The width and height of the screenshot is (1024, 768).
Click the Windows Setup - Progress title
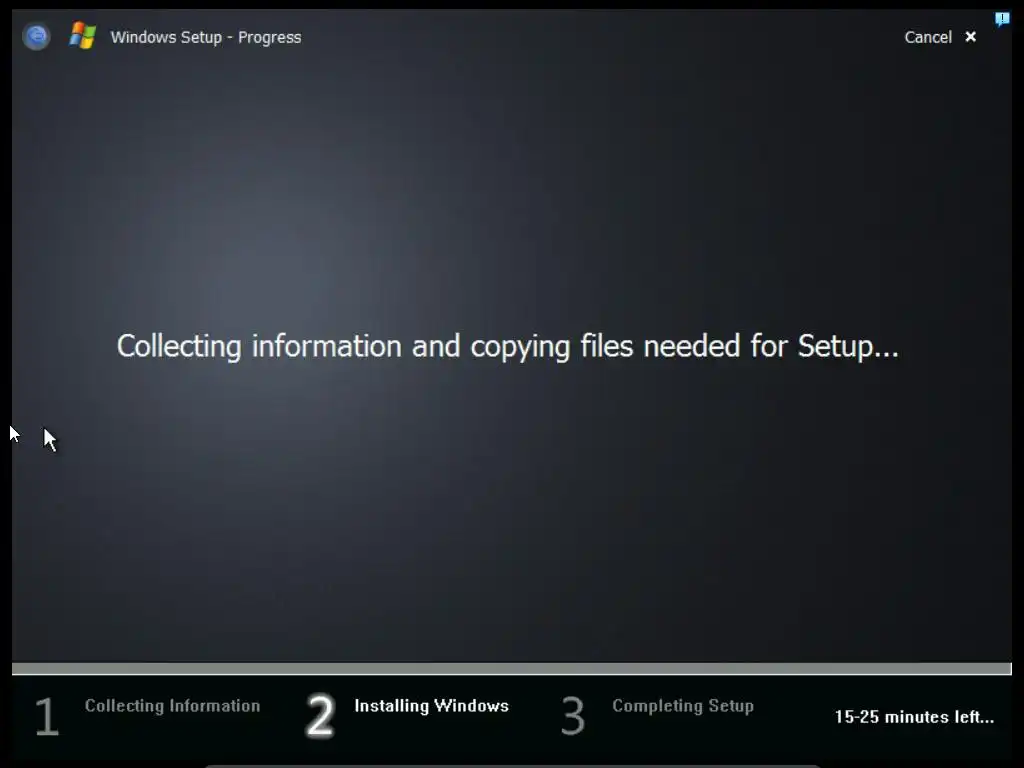206,37
